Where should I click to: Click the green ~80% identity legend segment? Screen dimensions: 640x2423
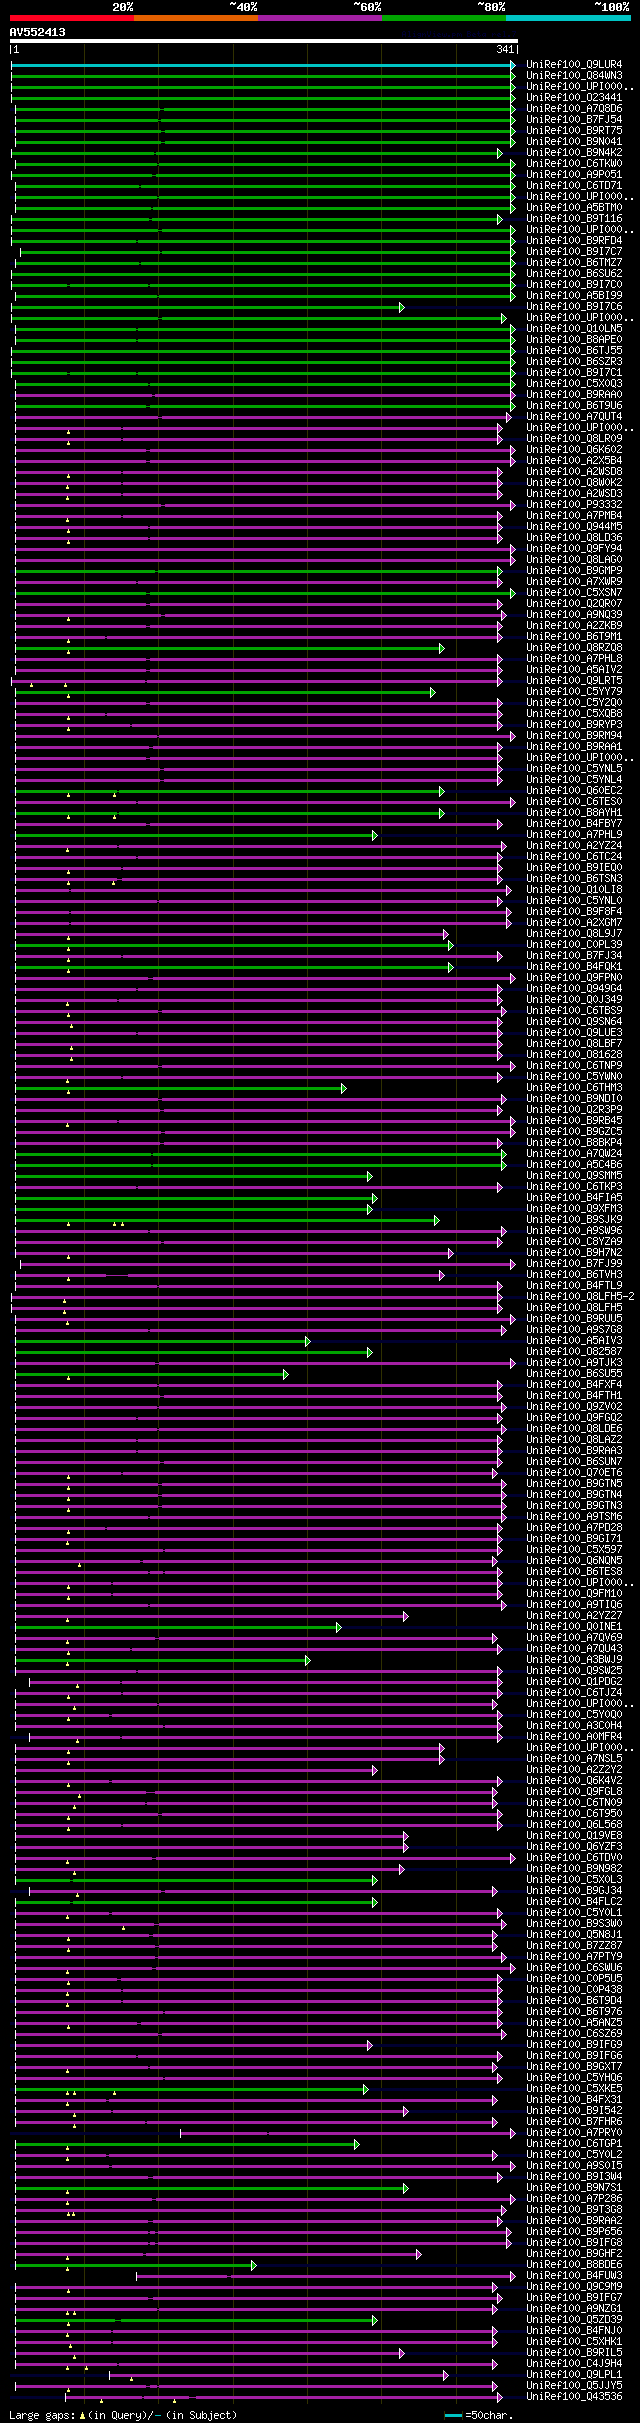tap(444, 18)
